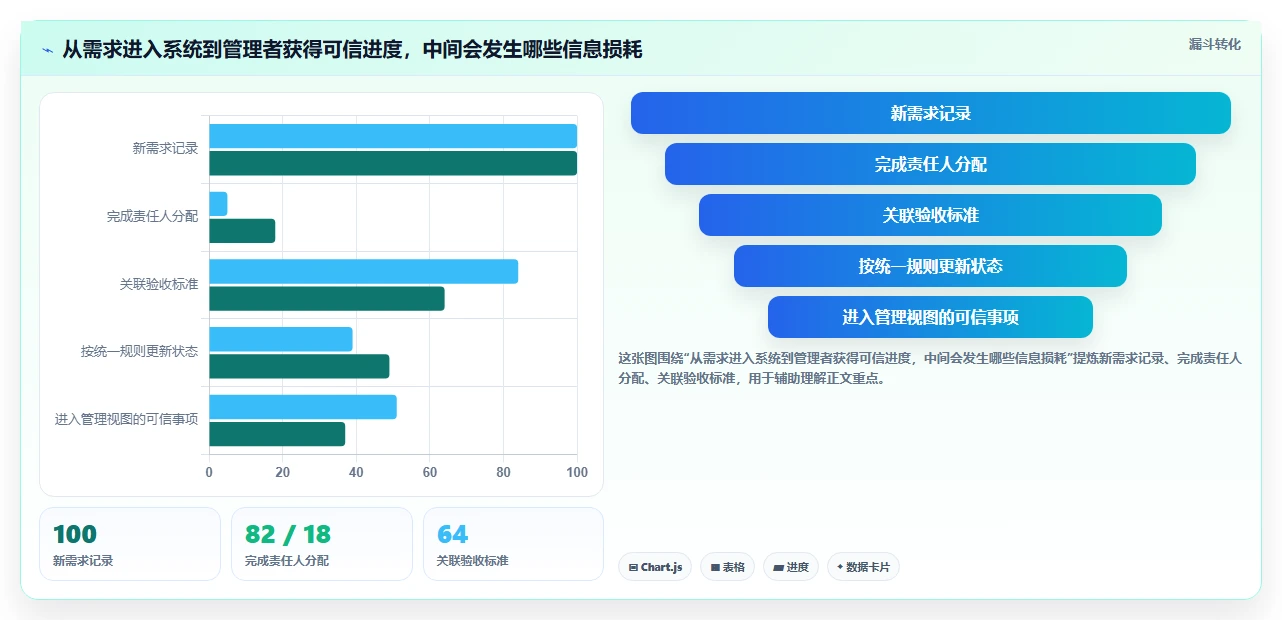Click the 数据卡片 chip
The image size is (1282, 620).
[863, 567]
